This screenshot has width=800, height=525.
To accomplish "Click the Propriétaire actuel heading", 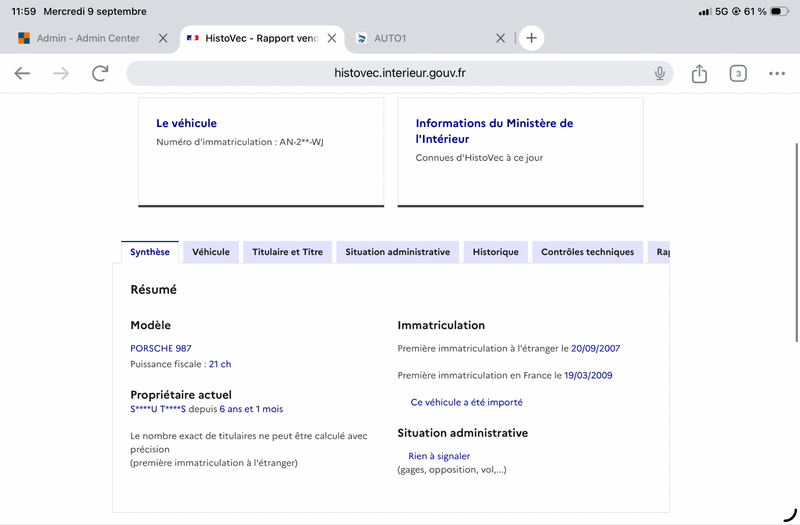I will [x=181, y=395].
